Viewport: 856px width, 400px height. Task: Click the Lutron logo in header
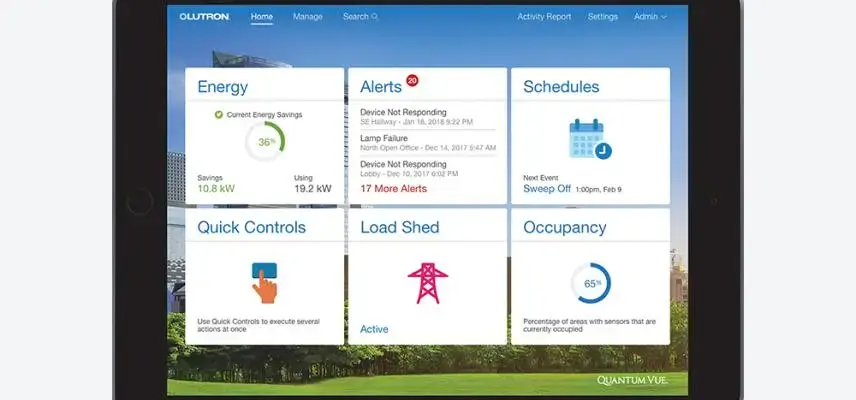coord(204,17)
